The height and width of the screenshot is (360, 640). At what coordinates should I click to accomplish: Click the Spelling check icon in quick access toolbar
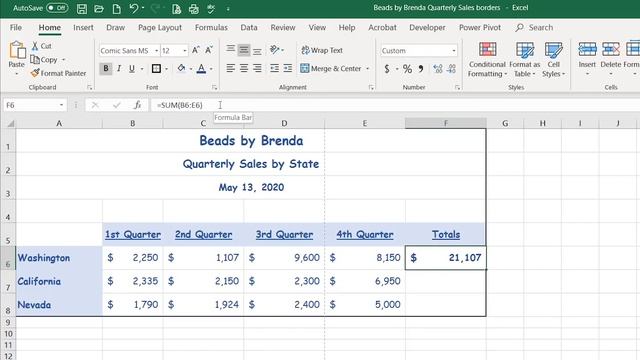tap(211, 9)
